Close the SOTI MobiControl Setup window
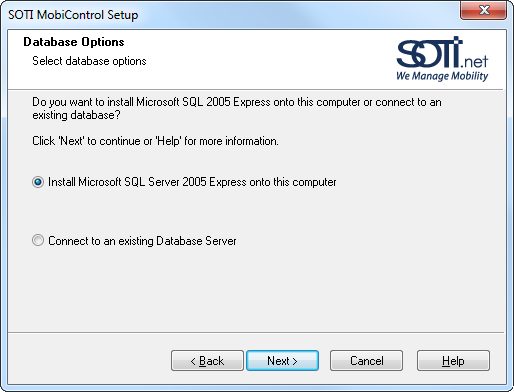The height and width of the screenshot is (392, 514). pos(483,11)
